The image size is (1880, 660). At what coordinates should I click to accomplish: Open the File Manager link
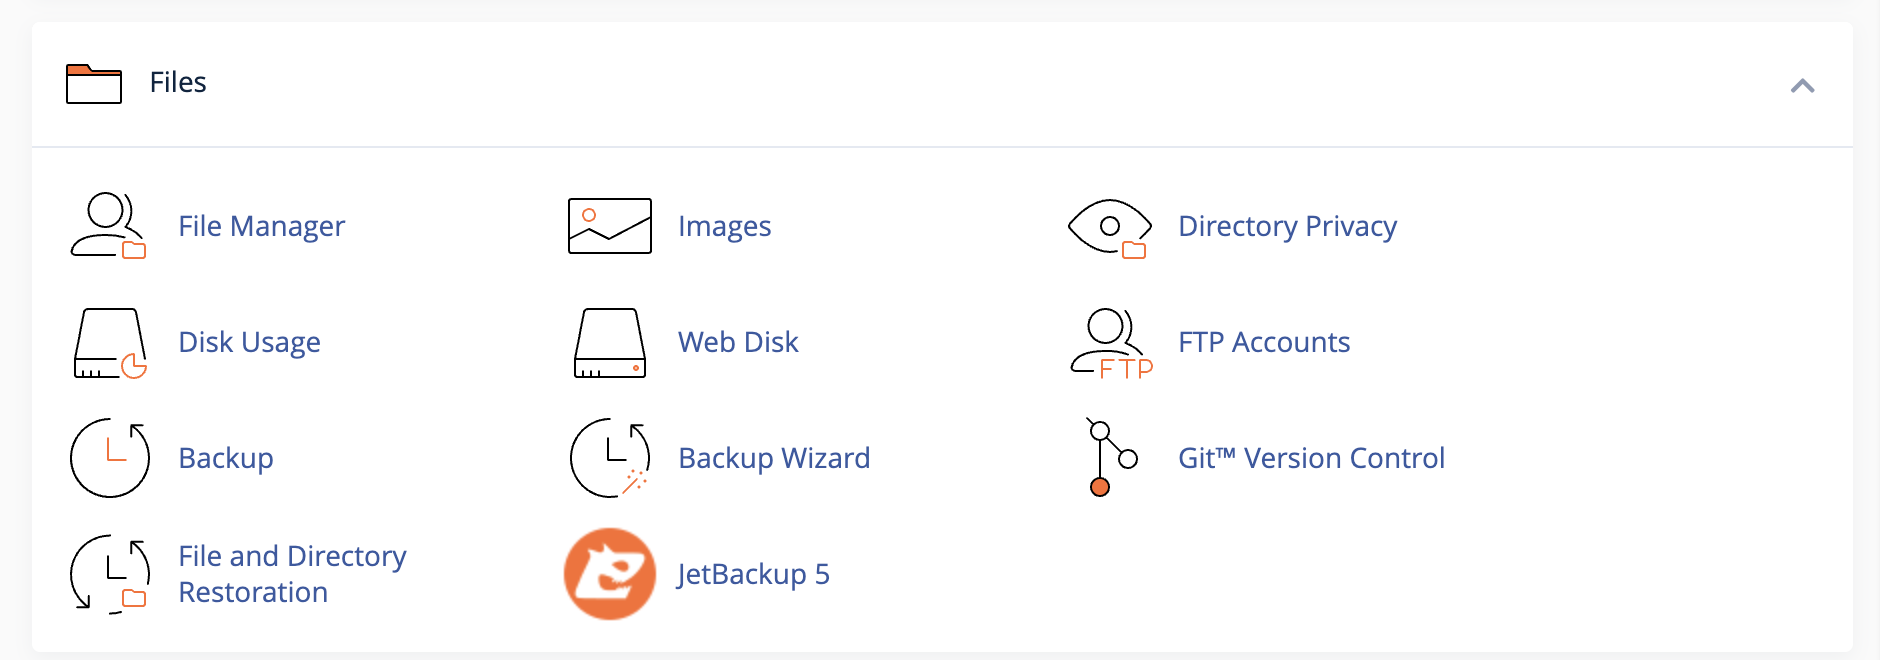[261, 226]
